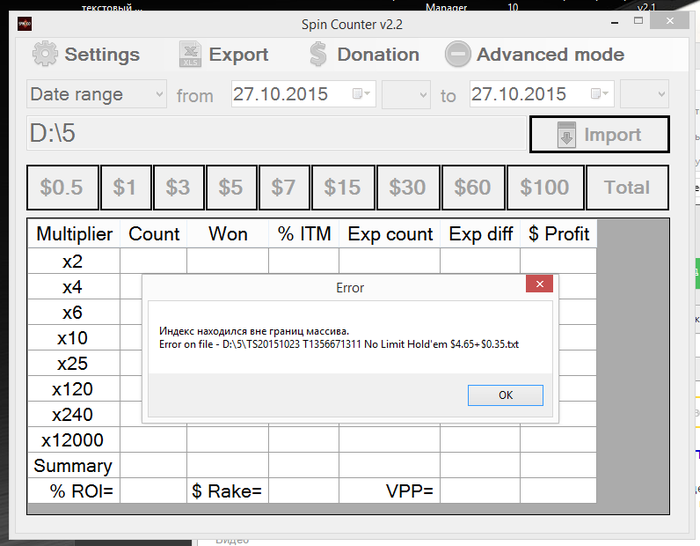Click the x6 multiplier row

coord(72,313)
